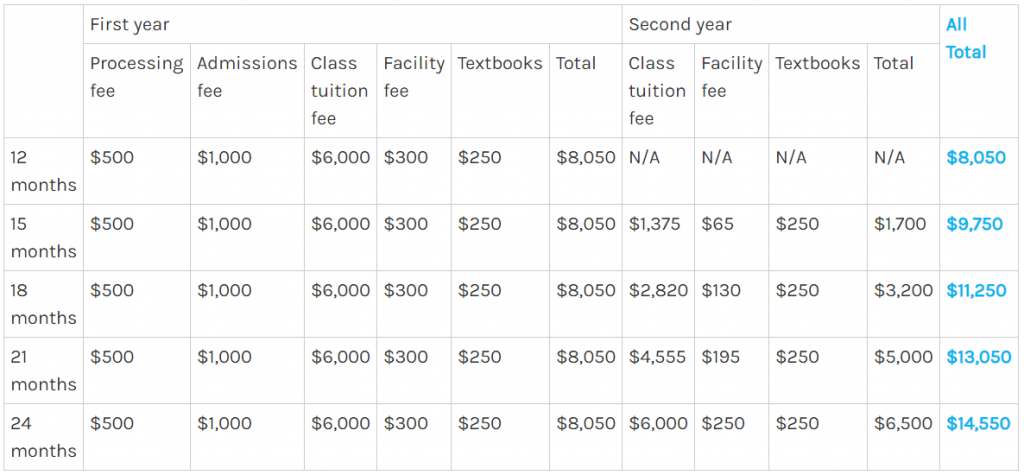Select the "21 months" row label
Screen dimensions: 1024x475
(x=43, y=370)
